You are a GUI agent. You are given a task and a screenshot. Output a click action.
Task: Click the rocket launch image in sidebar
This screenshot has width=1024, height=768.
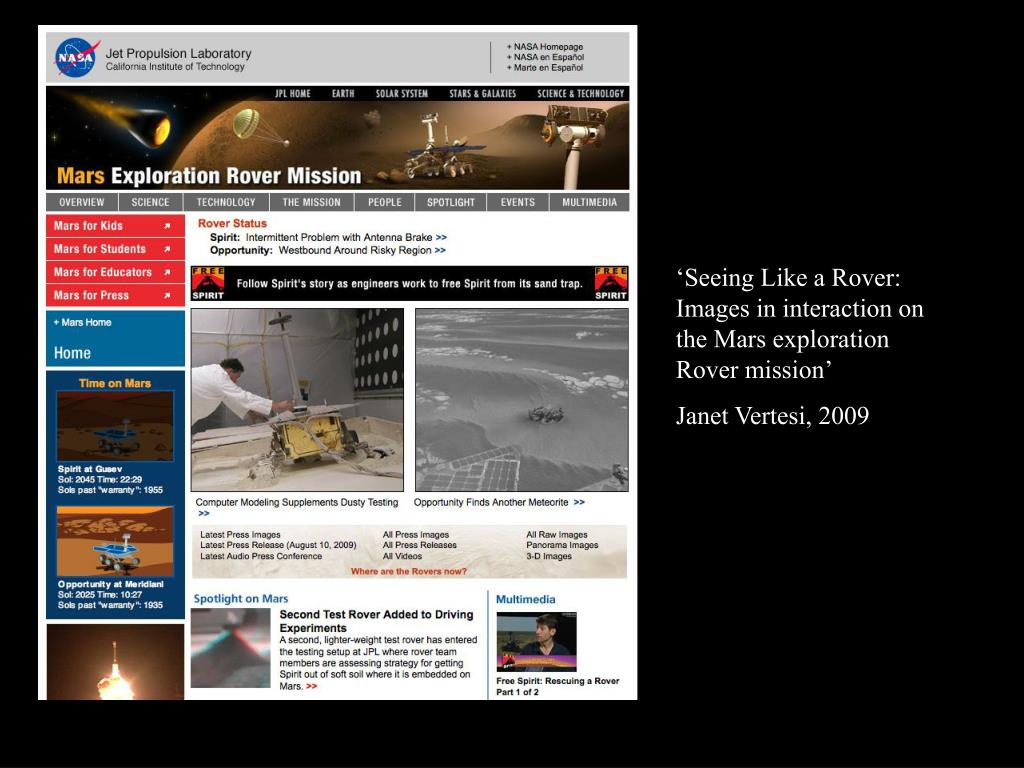point(116,662)
